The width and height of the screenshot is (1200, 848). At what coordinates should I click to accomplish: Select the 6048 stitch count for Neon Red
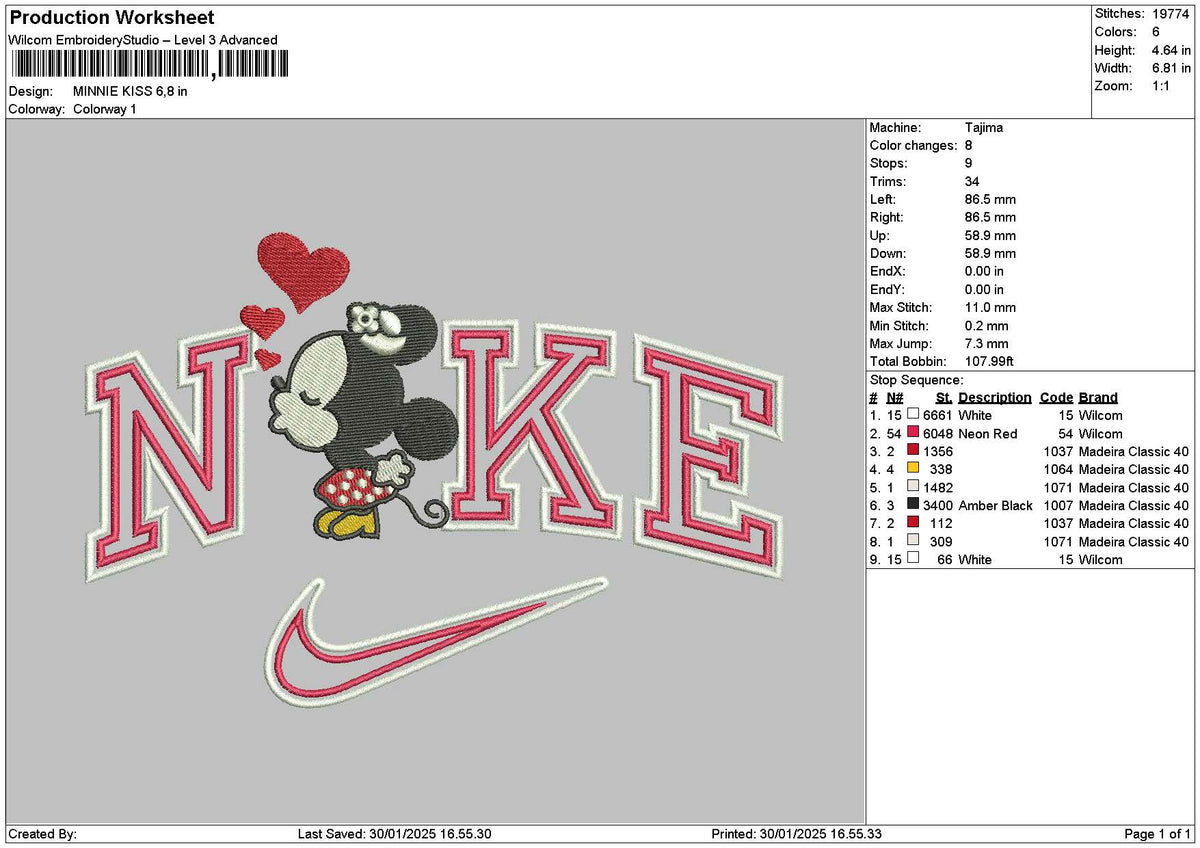pyautogui.click(x=938, y=433)
